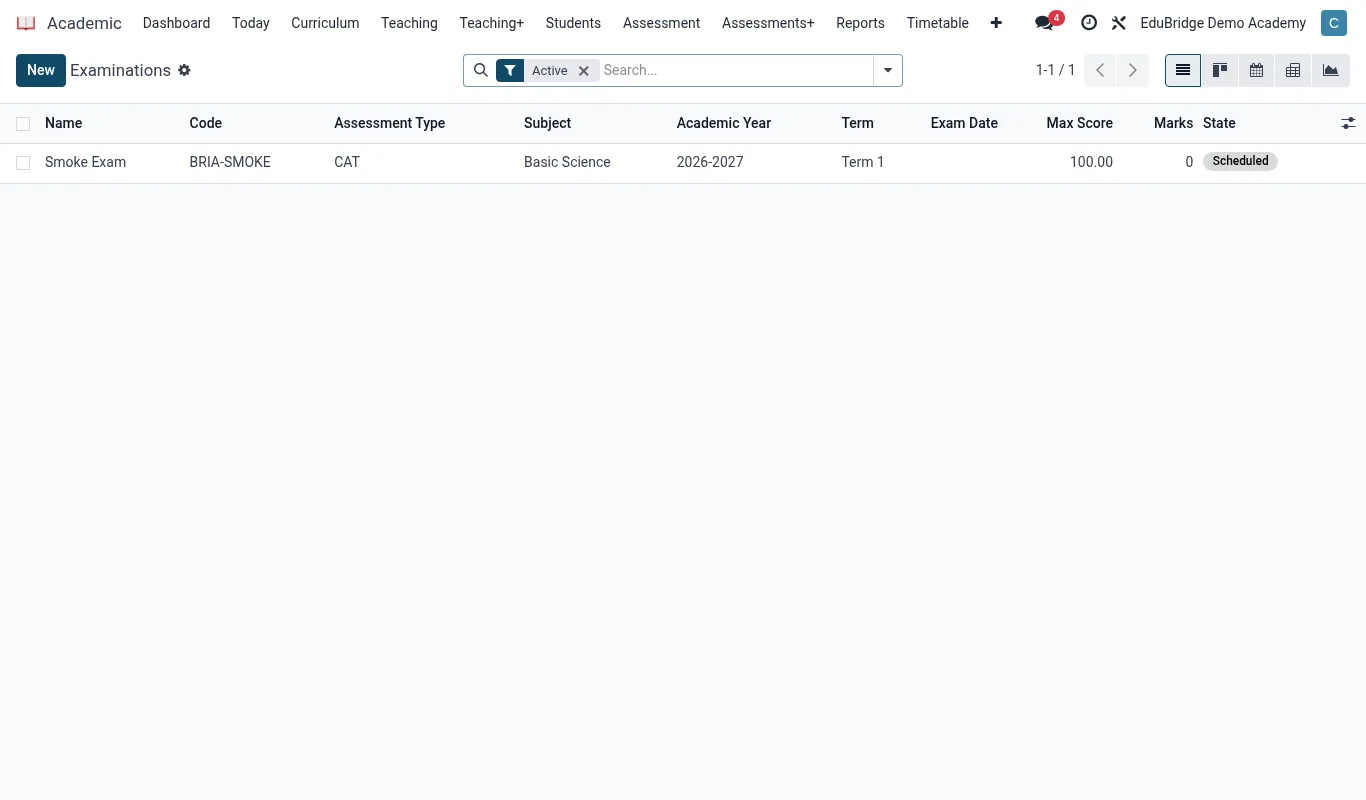Click the Academic app name
The width and height of the screenshot is (1366, 800).
84,23
